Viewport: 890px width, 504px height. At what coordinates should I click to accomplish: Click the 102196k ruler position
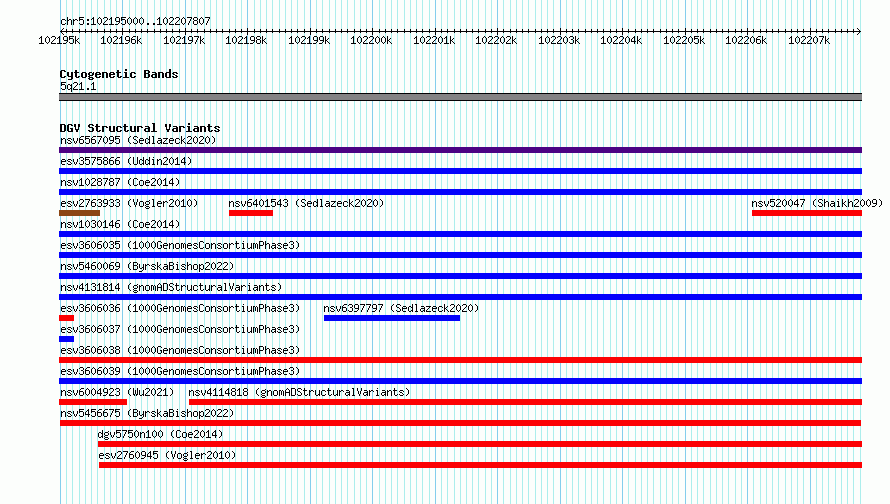(x=121, y=40)
